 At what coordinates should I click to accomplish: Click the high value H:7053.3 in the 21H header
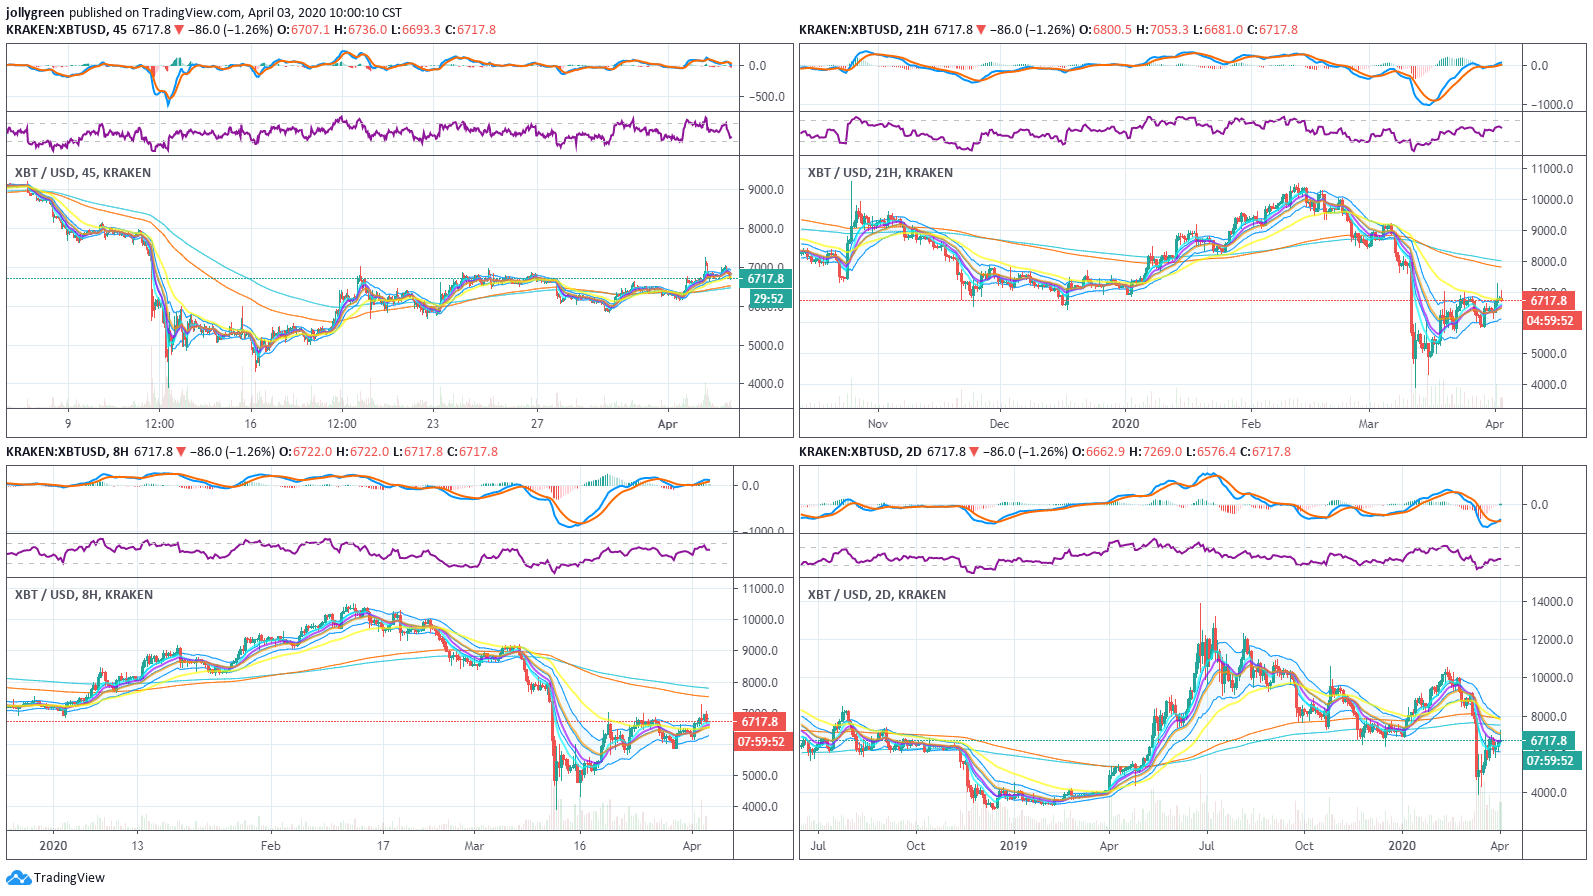[1162, 30]
